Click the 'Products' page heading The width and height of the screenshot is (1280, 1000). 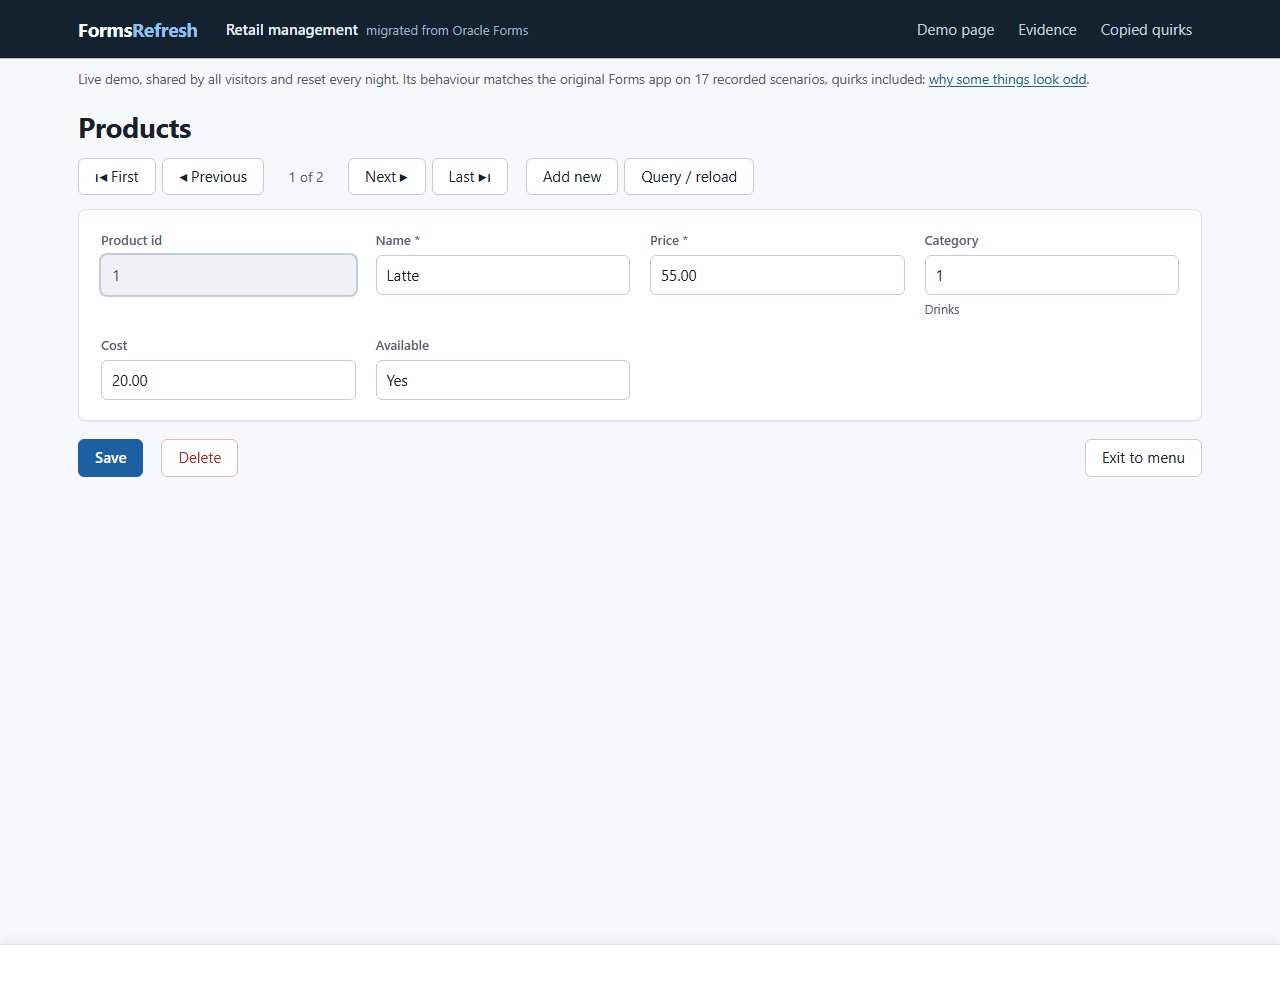[135, 128]
